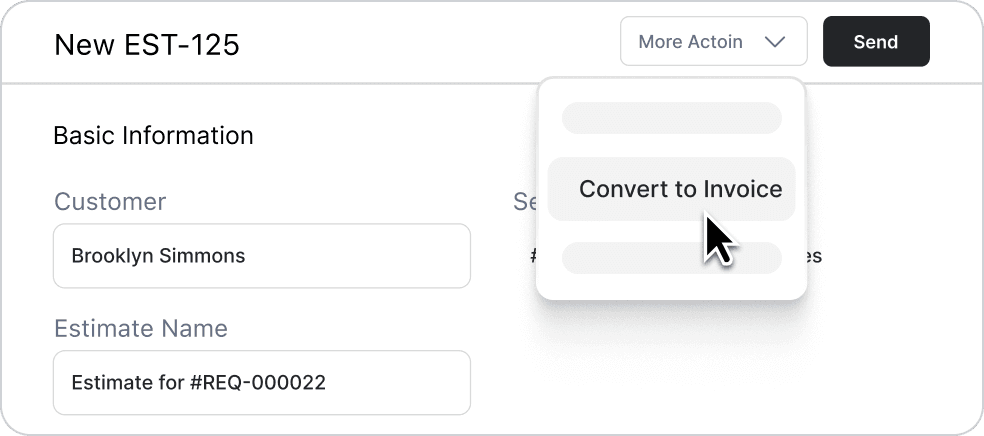
Task: Click the Basic Information section heading
Action: pyautogui.click(x=153, y=135)
